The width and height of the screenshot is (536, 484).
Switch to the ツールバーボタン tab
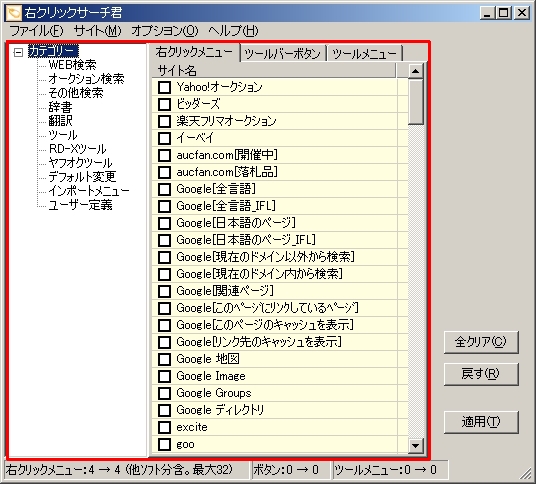(x=283, y=54)
